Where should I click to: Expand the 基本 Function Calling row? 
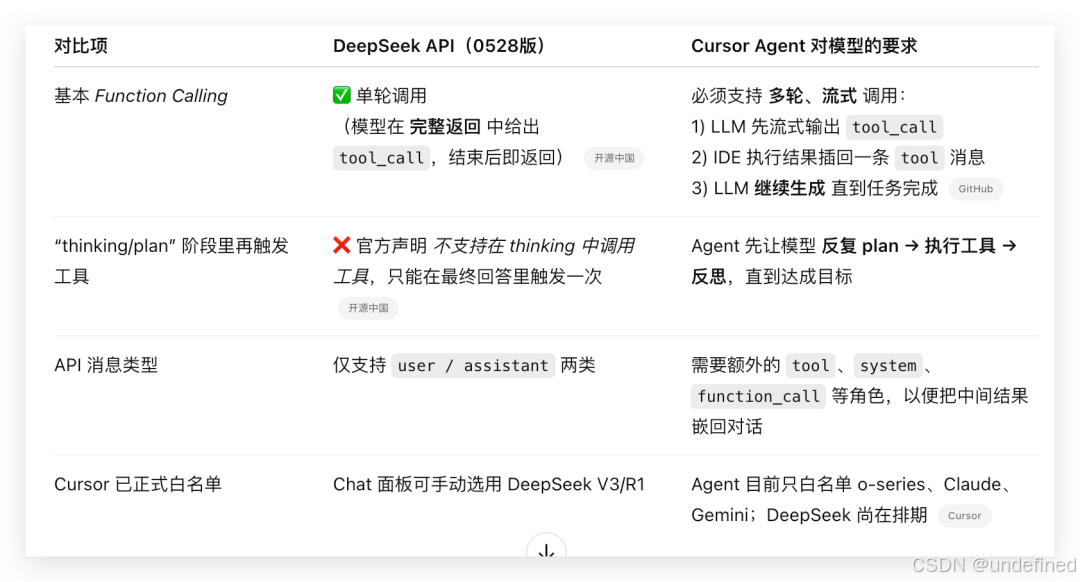140,96
